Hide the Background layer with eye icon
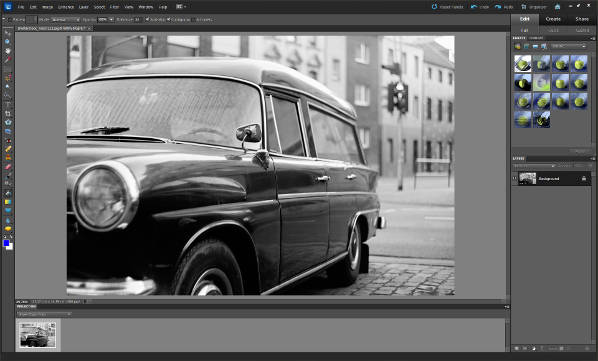Screen dimensions: 598x361 coord(514,178)
